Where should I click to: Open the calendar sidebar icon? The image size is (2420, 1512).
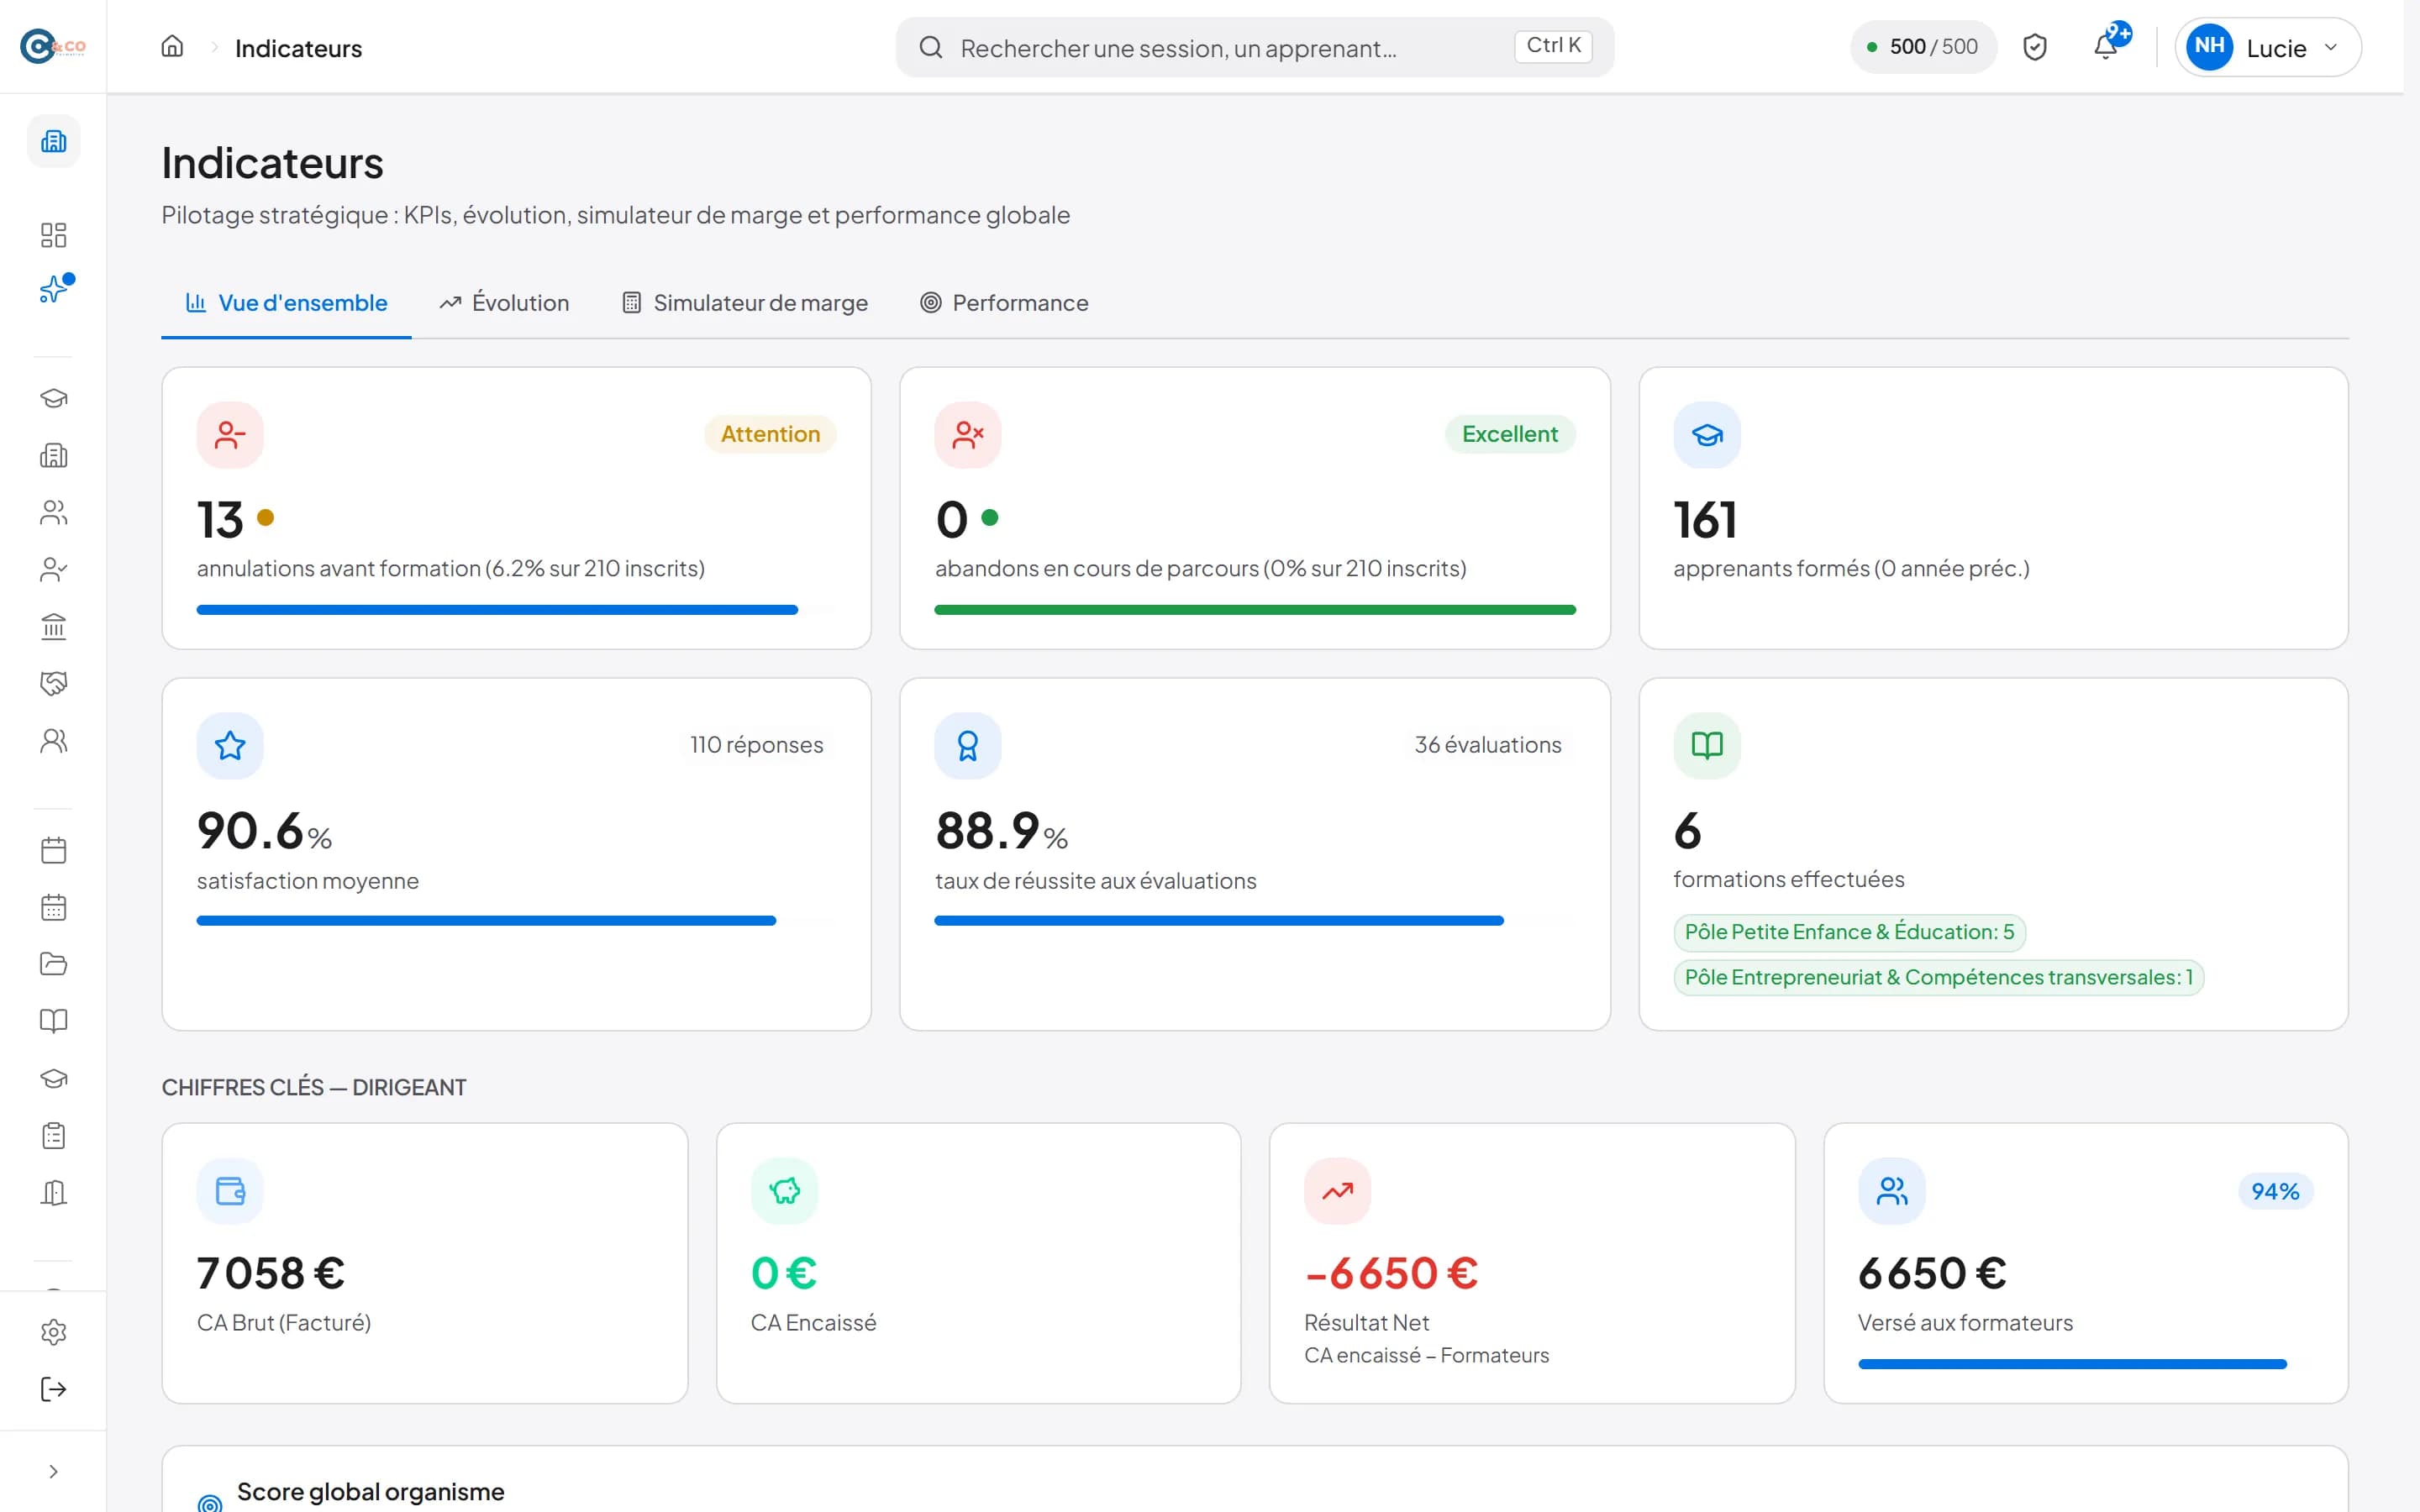(54, 850)
